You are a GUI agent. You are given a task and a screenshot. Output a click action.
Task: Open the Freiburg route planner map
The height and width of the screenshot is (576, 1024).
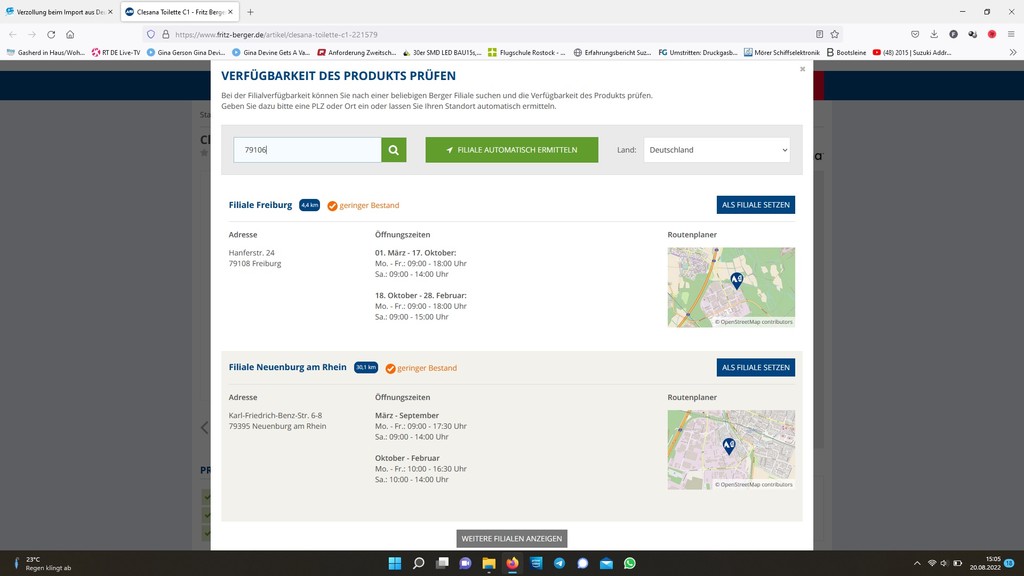pos(731,287)
